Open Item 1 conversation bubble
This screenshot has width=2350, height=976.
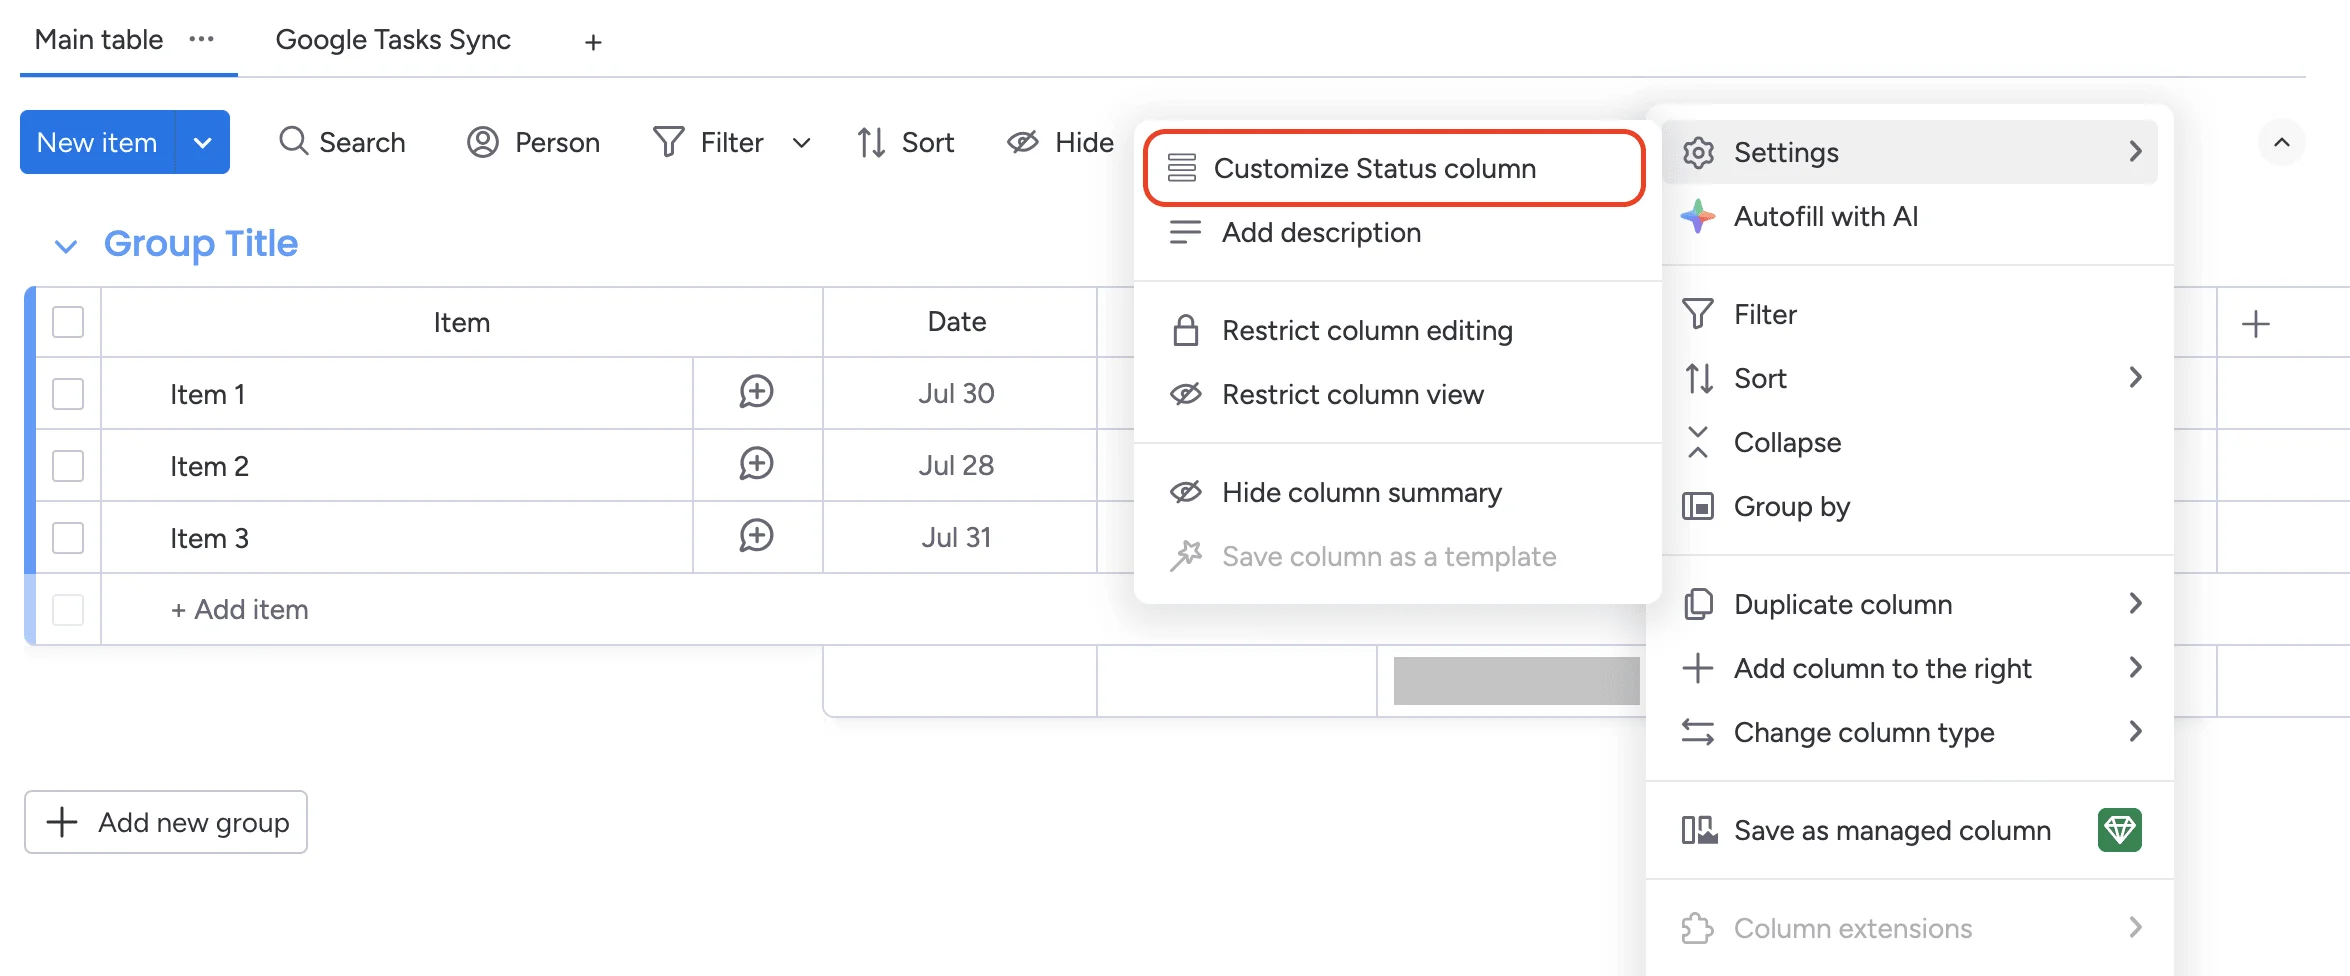click(757, 392)
